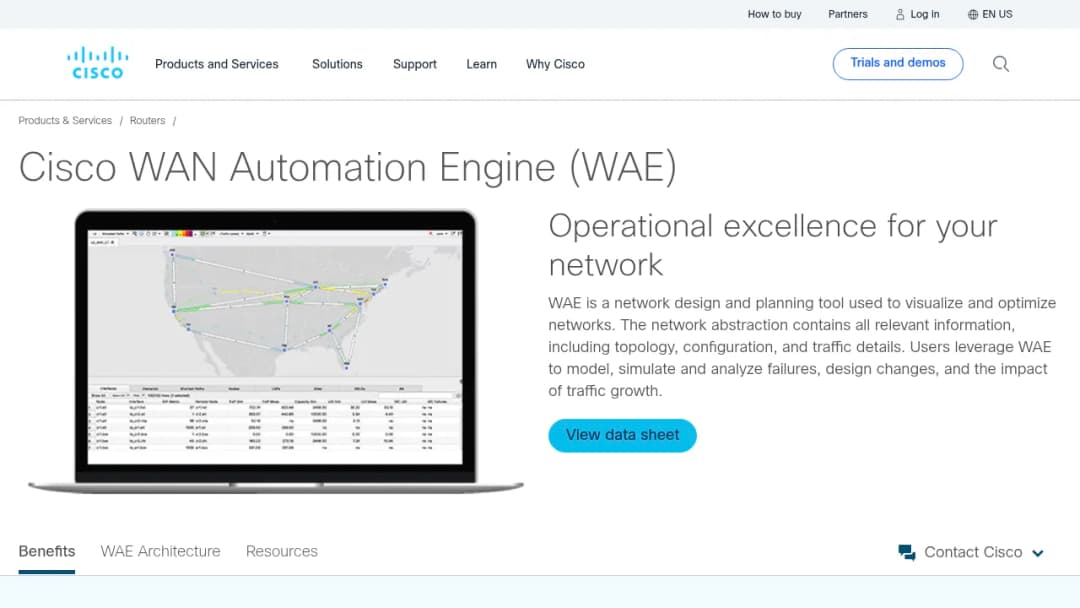1080x608 pixels.
Task: Follow the How to buy link
Action: (774, 14)
